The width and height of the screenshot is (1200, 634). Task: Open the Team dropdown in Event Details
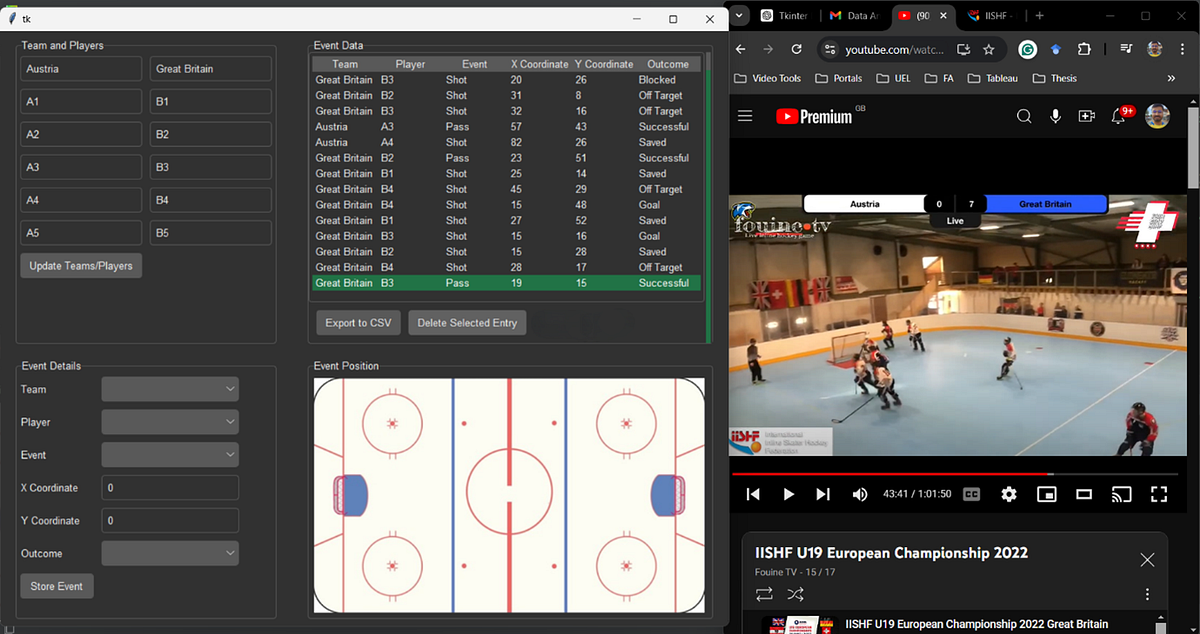click(x=170, y=389)
